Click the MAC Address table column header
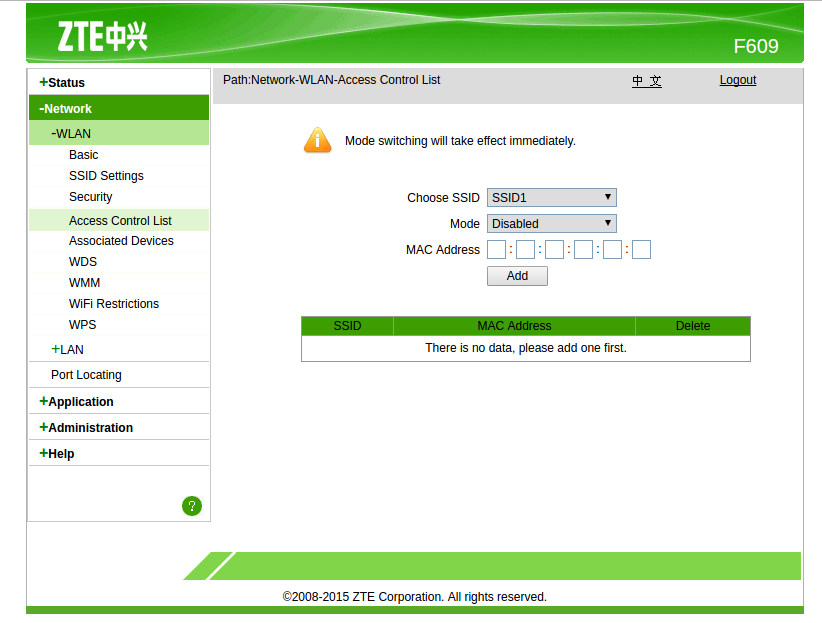Screen dimensions: 822x623 514,326
